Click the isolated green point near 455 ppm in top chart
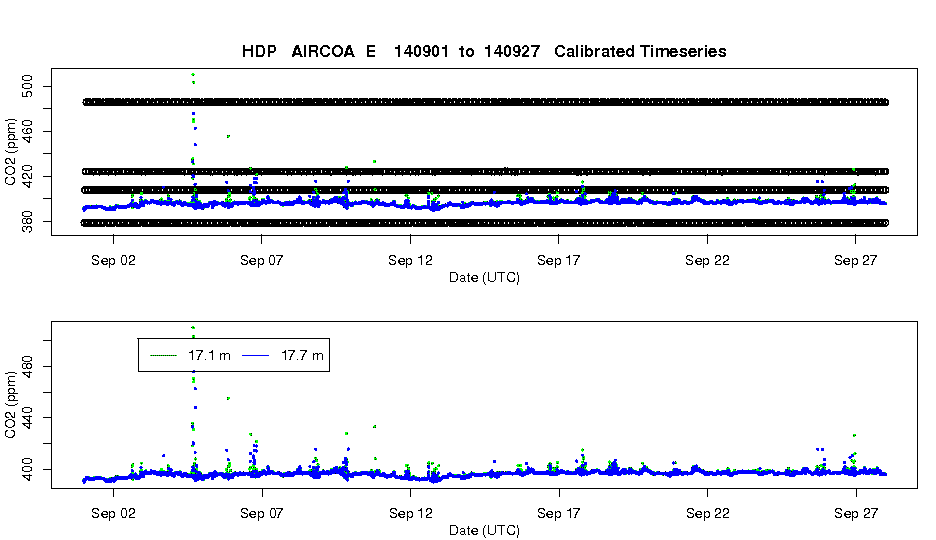The height and width of the screenshot is (540, 936). [x=228, y=137]
